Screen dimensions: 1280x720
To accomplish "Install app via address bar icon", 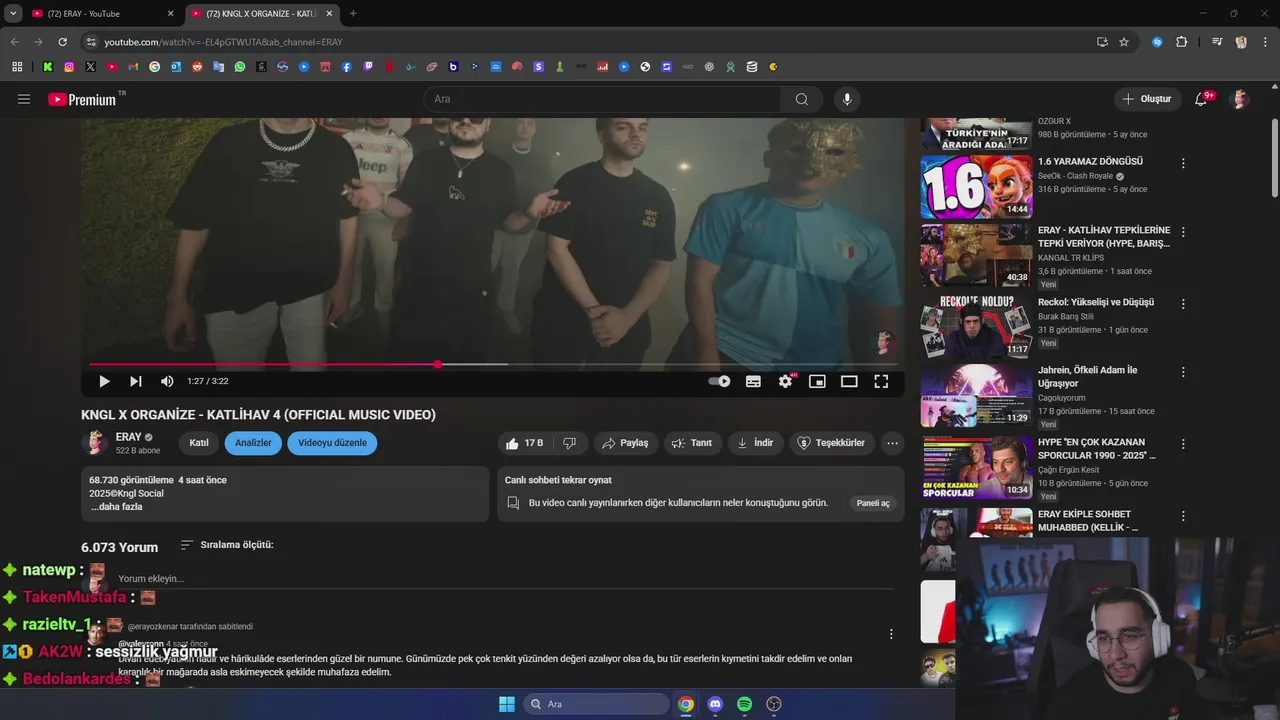I will coord(1102,42).
